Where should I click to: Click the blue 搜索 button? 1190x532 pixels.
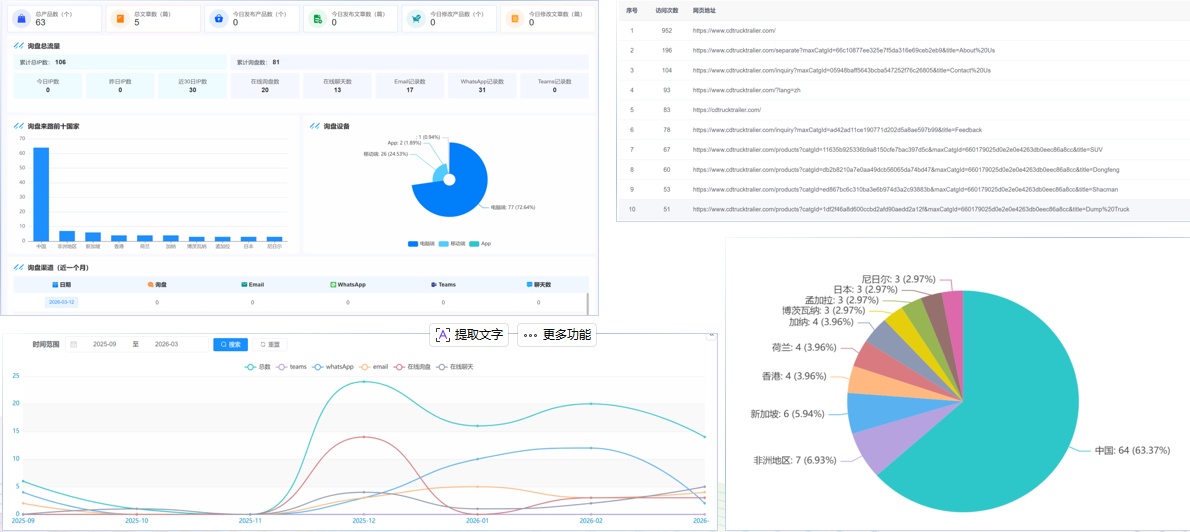[231, 345]
